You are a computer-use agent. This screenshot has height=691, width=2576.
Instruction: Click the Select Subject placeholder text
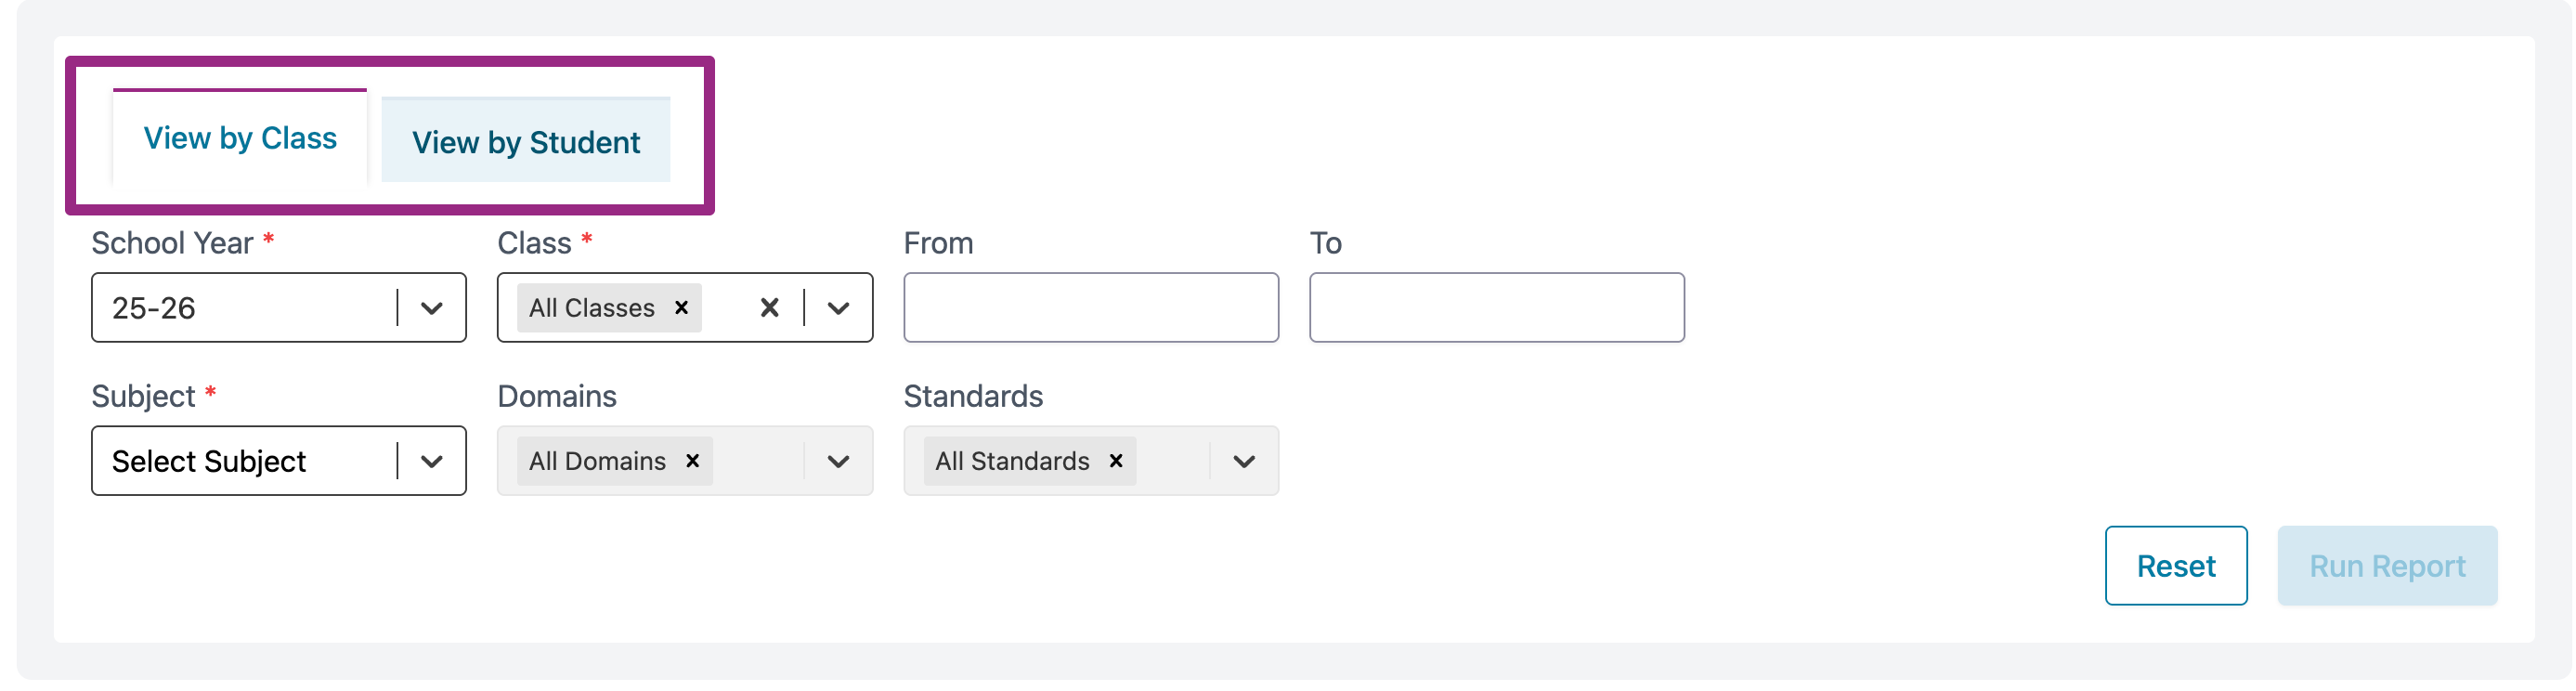tap(209, 461)
